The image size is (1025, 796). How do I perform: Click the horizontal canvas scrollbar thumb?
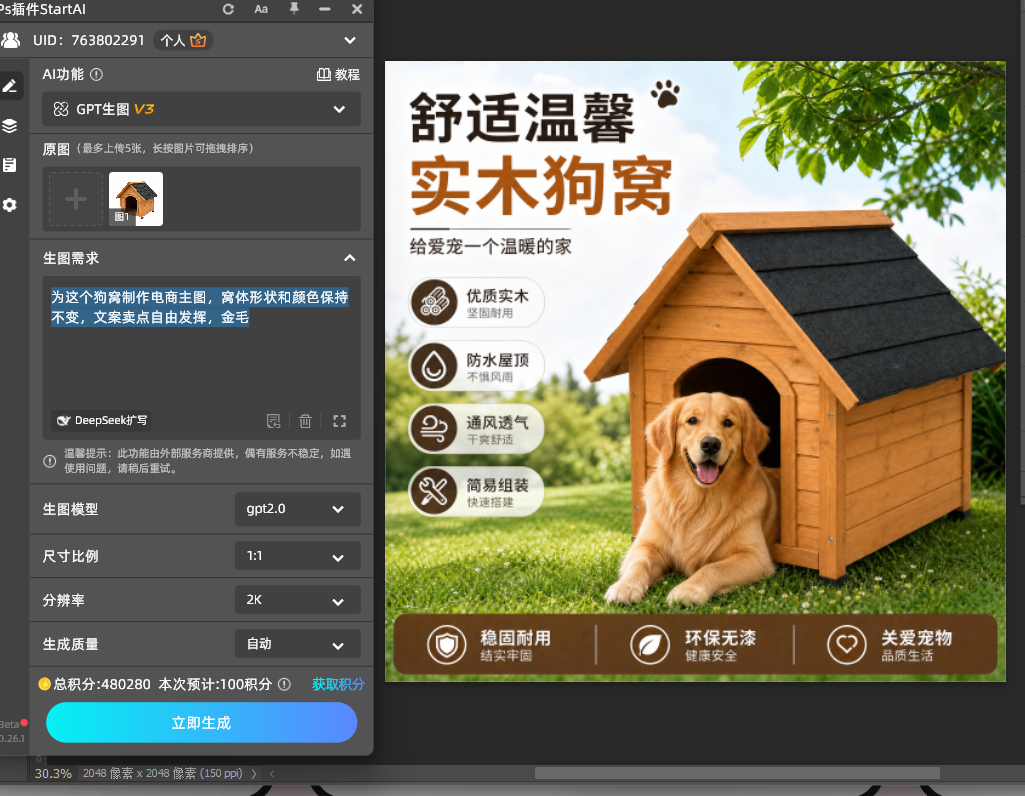(x=737, y=773)
